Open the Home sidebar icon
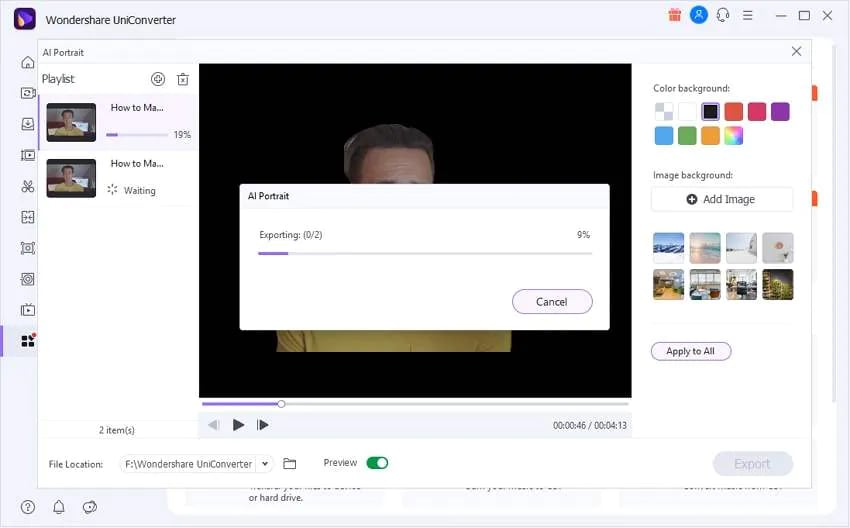The image size is (850, 528). click(28, 62)
